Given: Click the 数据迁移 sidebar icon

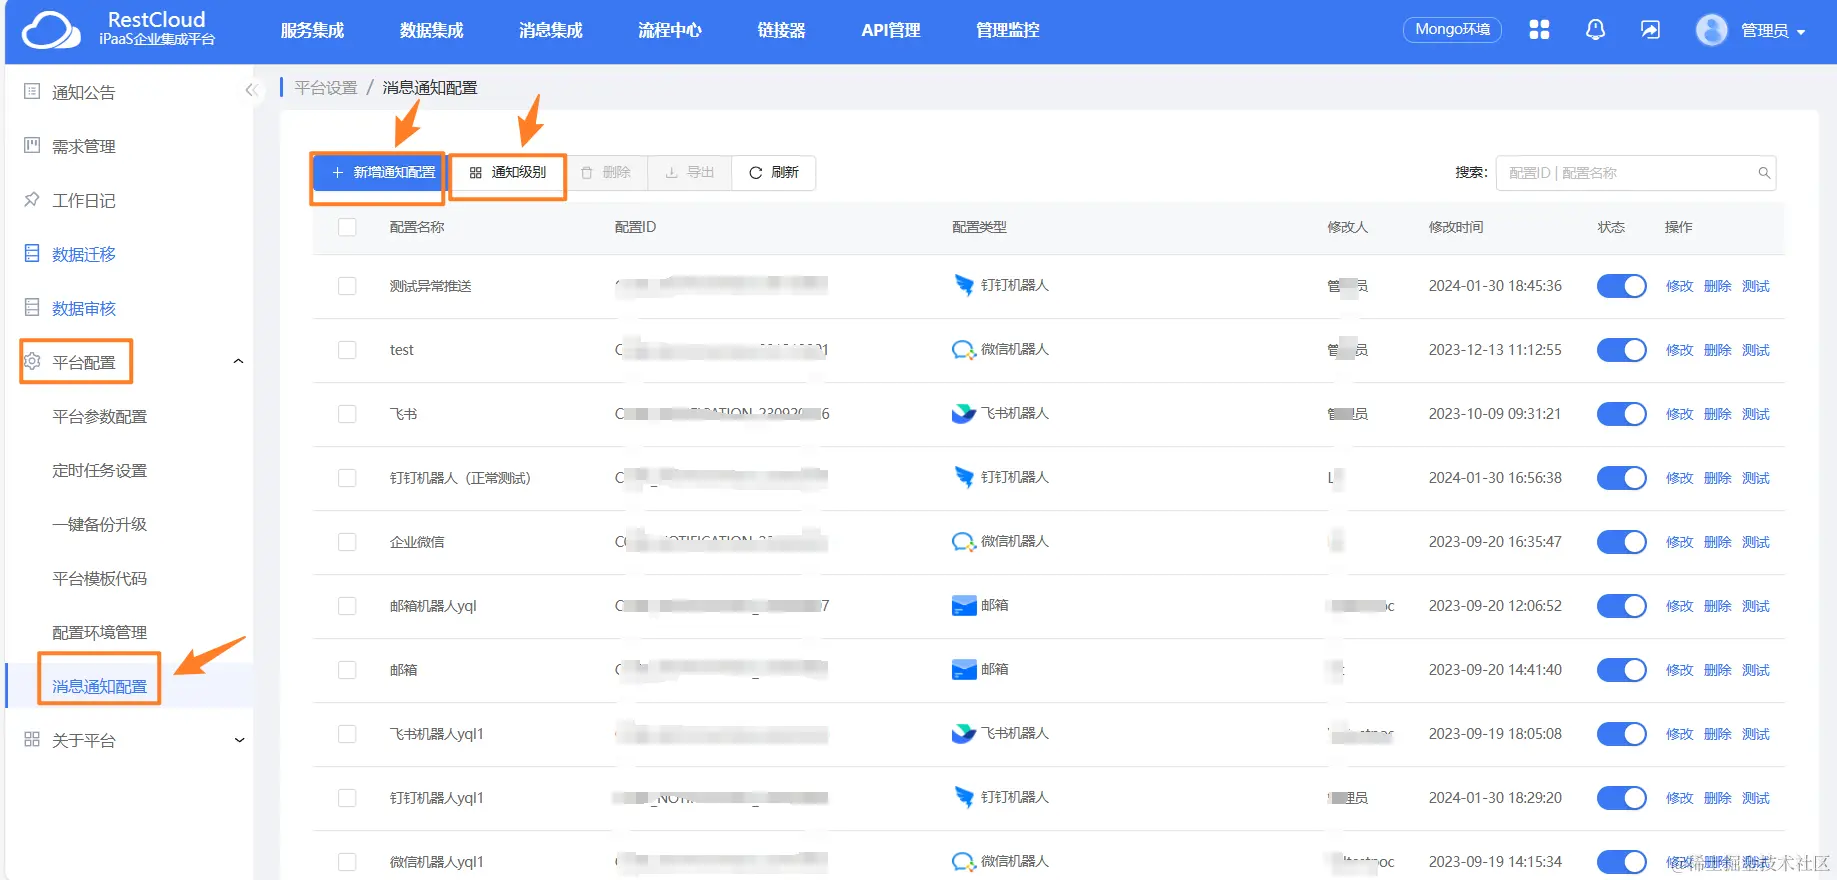Looking at the screenshot, I should [x=32, y=254].
